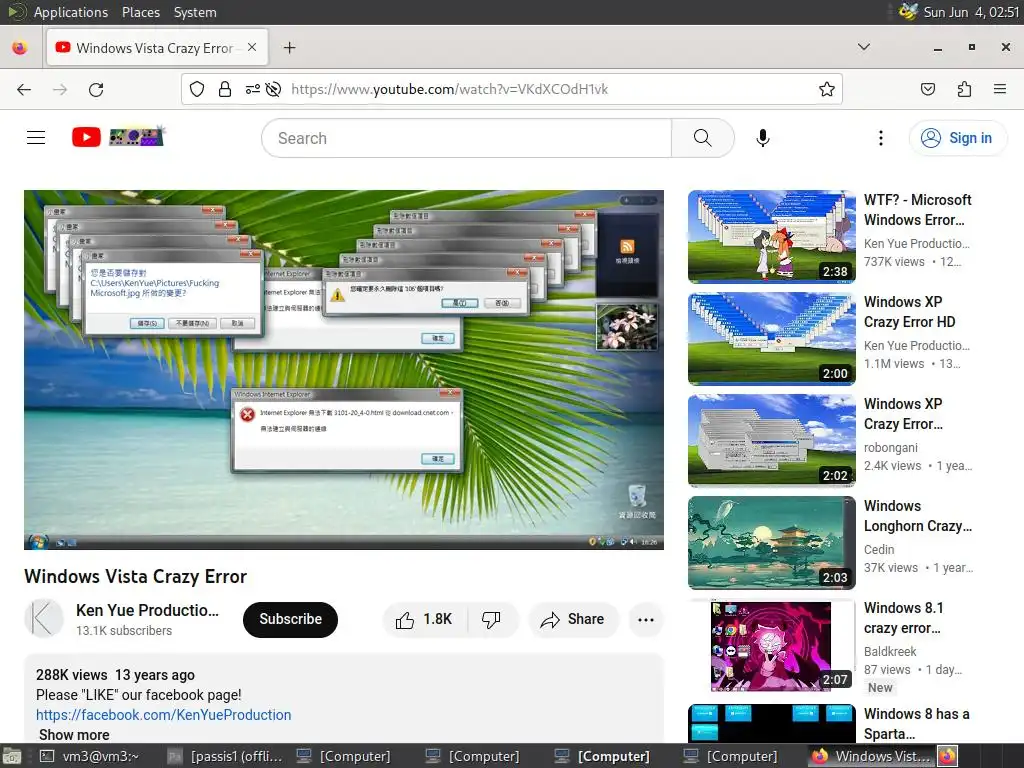This screenshot has height=768, width=1024.
Task: Click the Sign in button
Action: 958,138
